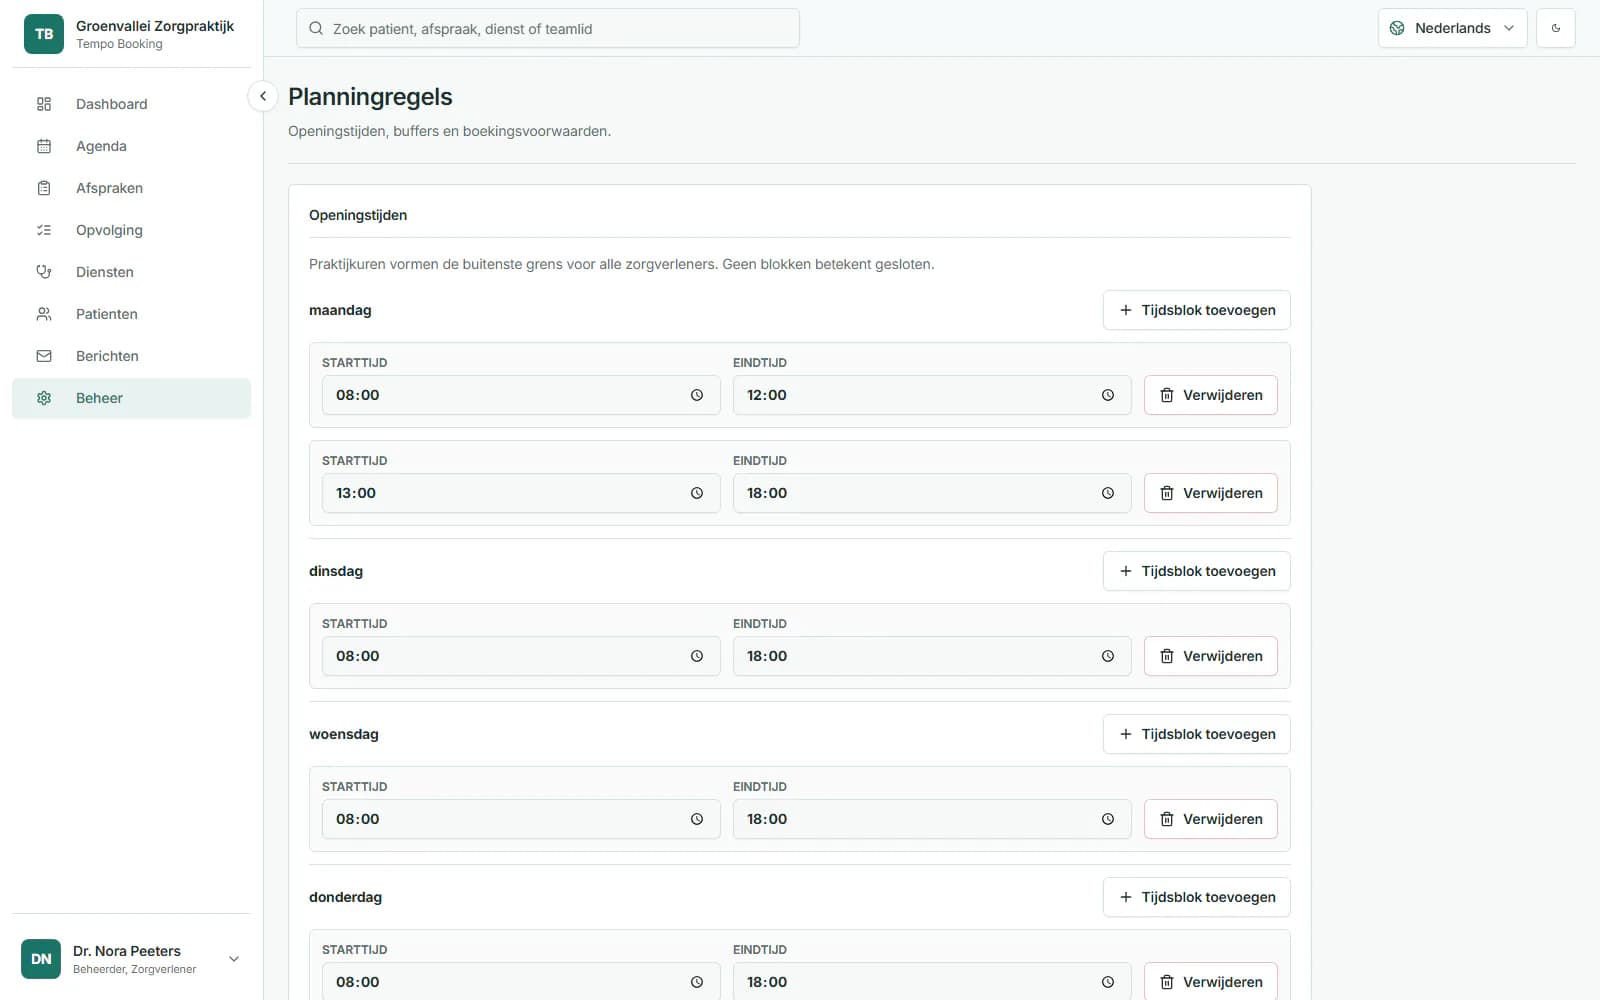Open clock picker for maandag 13:00 start
Image resolution: width=1600 pixels, height=1000 pixels.
697,493
